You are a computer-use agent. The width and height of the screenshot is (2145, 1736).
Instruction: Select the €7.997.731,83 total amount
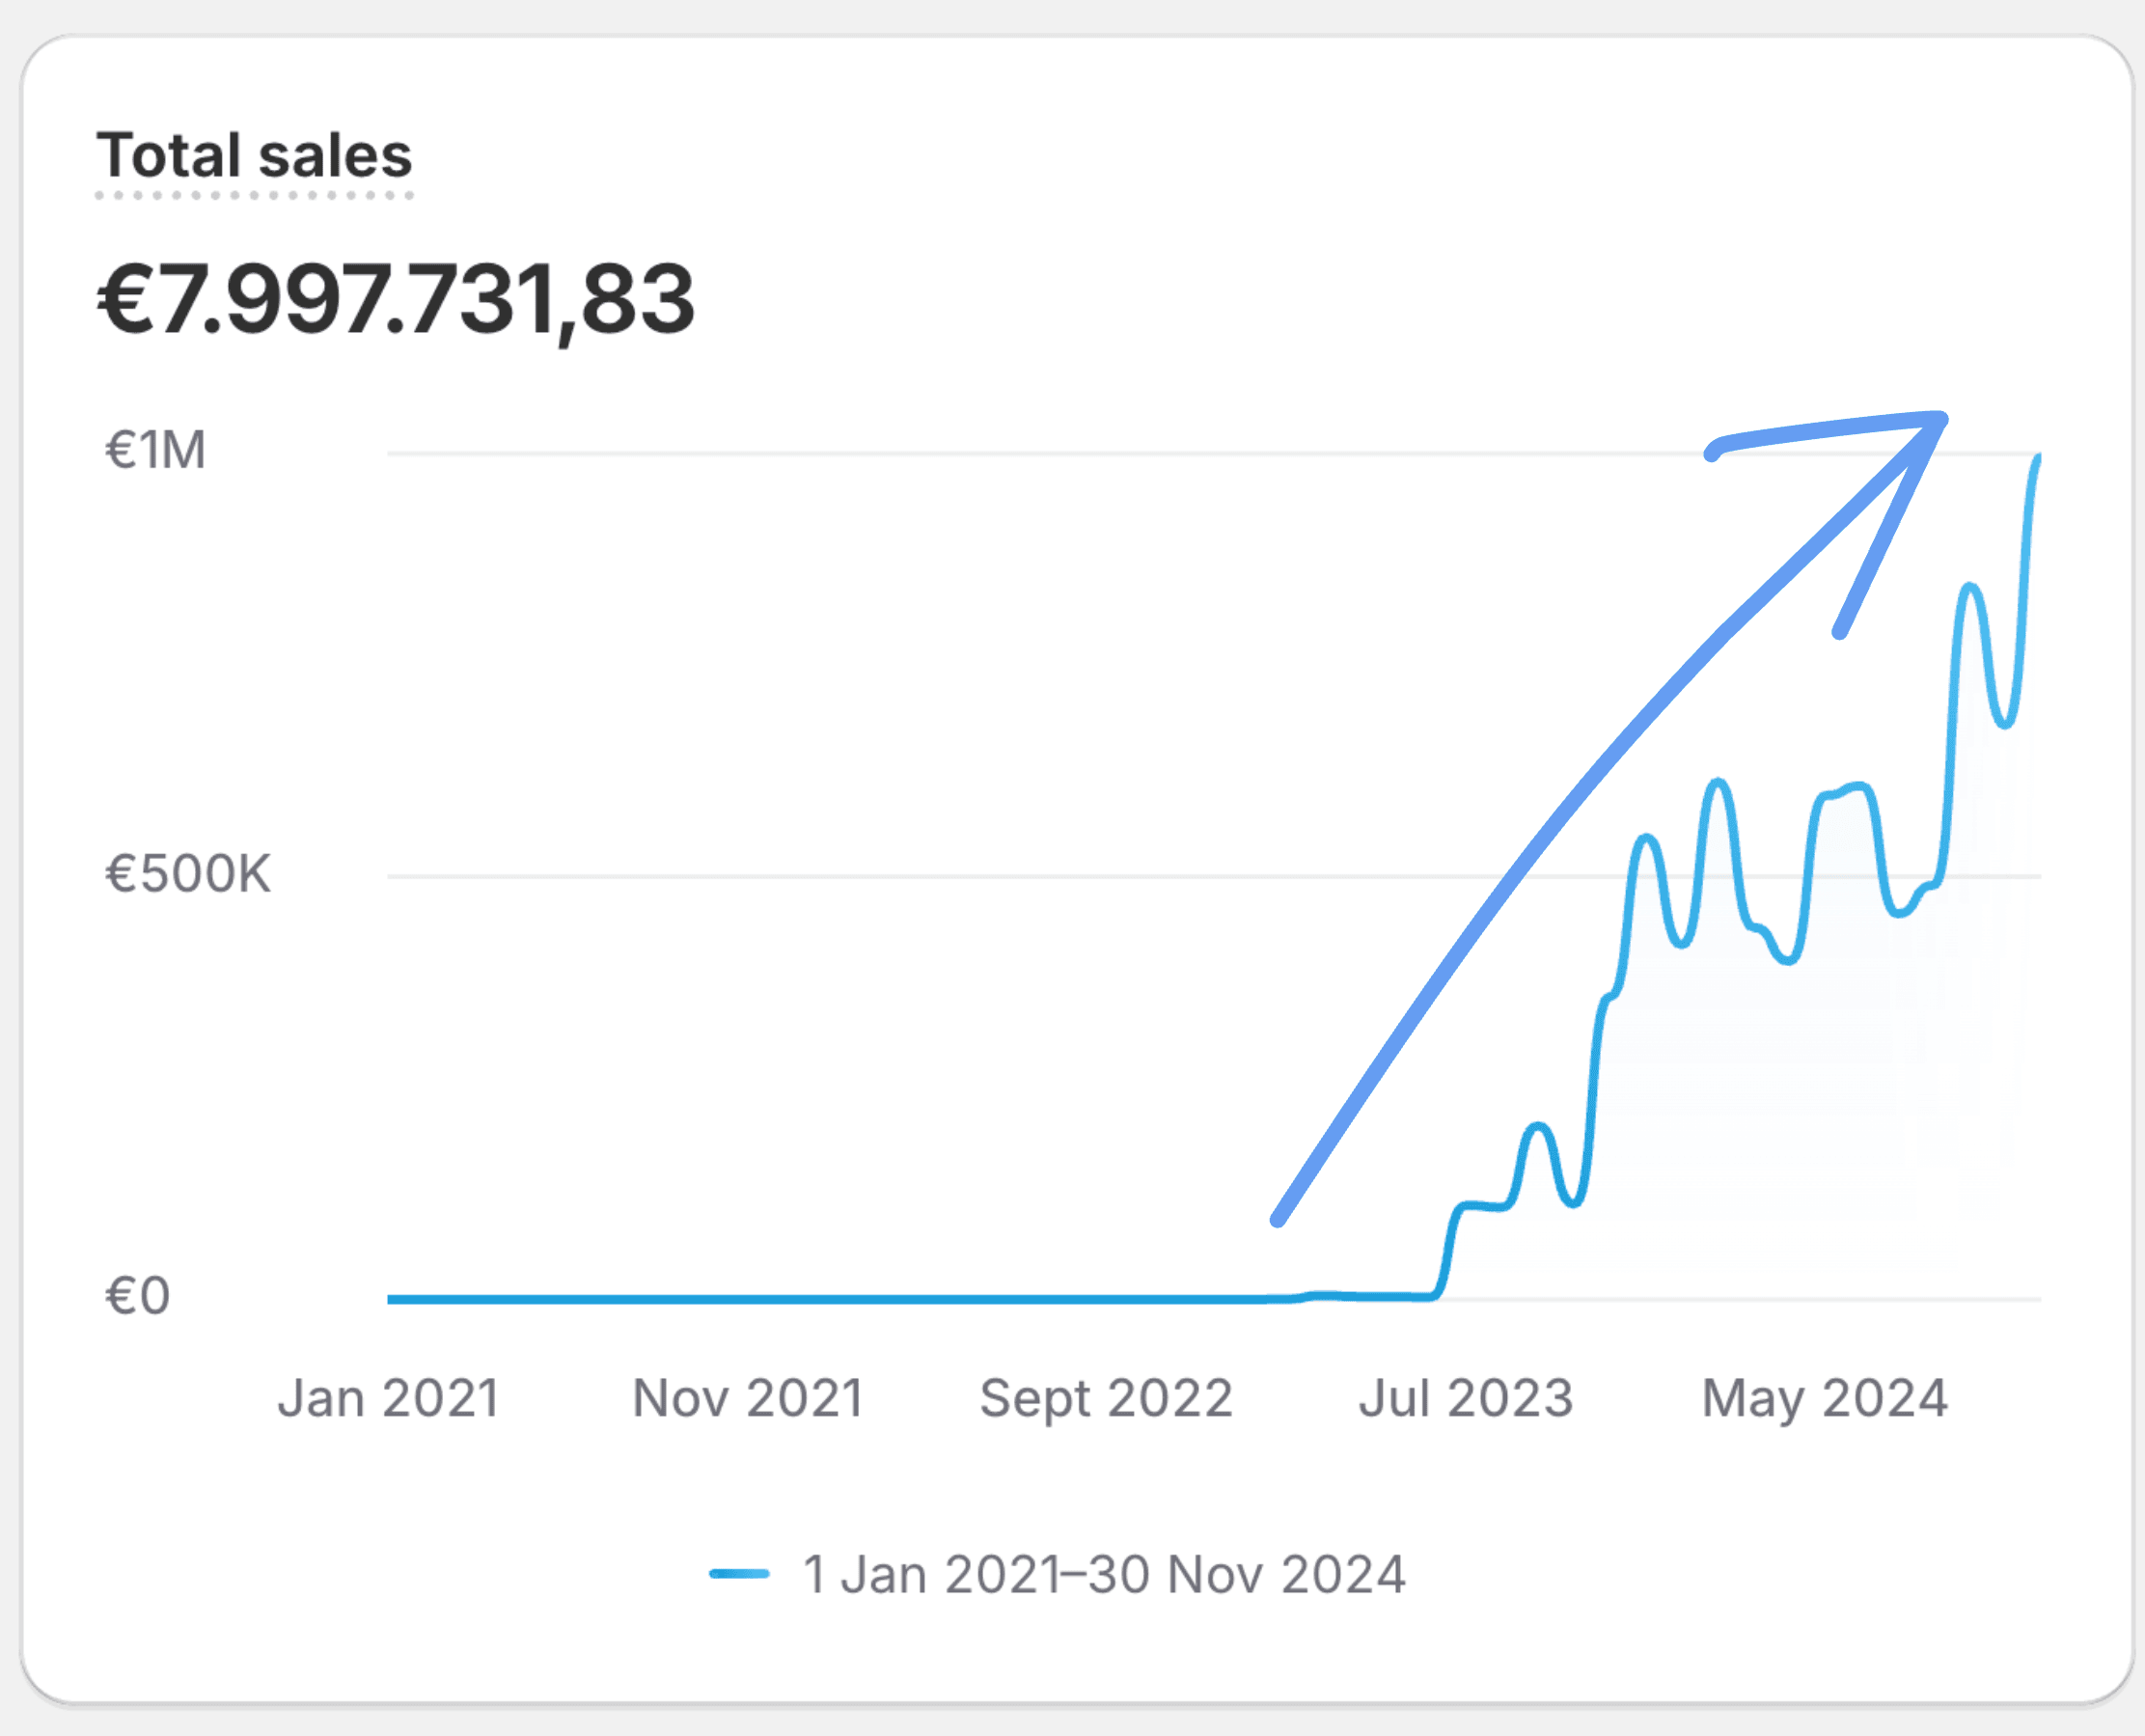pos(395,300)
